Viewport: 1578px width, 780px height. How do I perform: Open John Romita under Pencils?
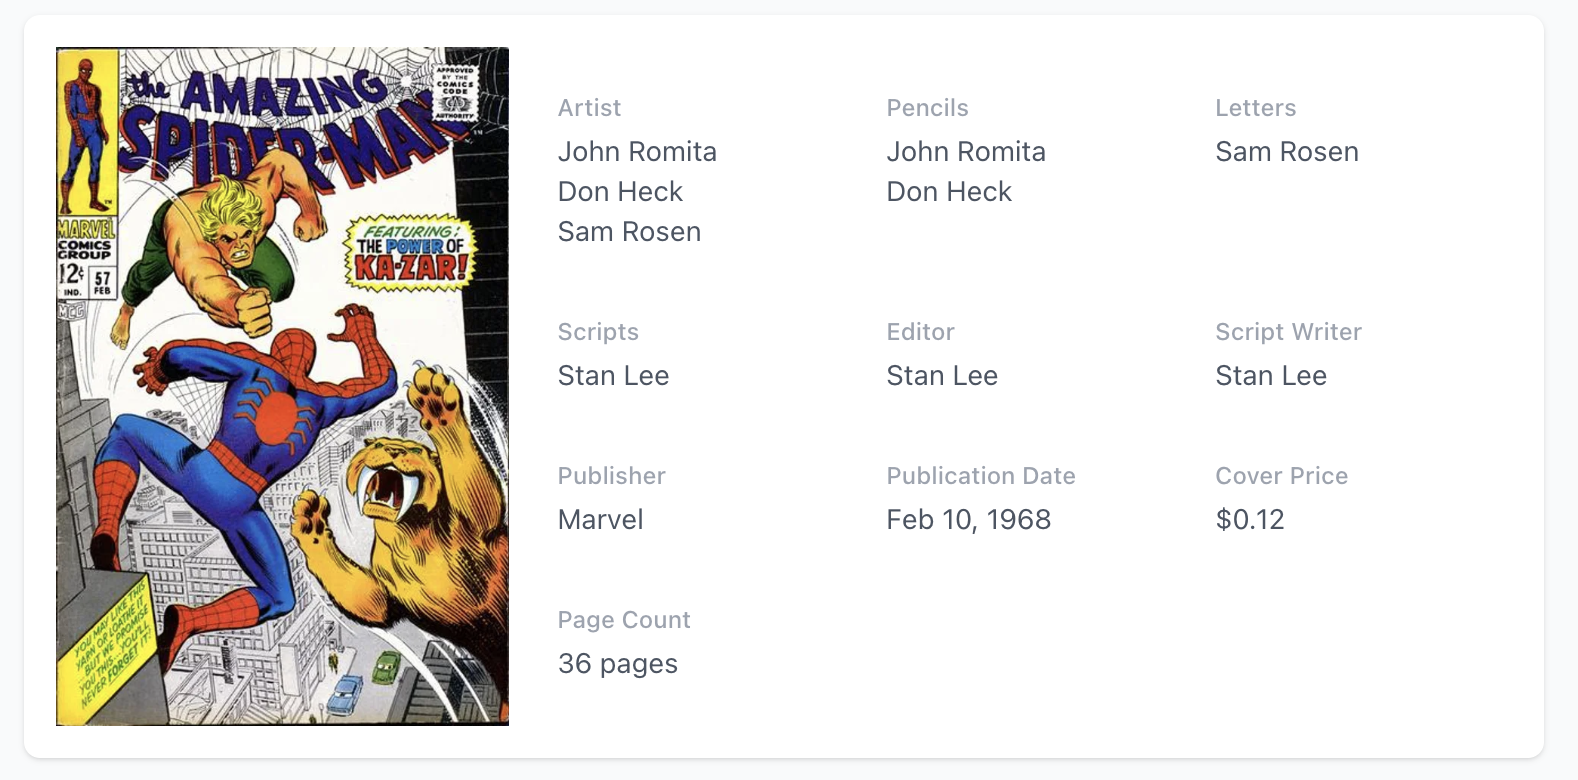[x=966, y=152]
